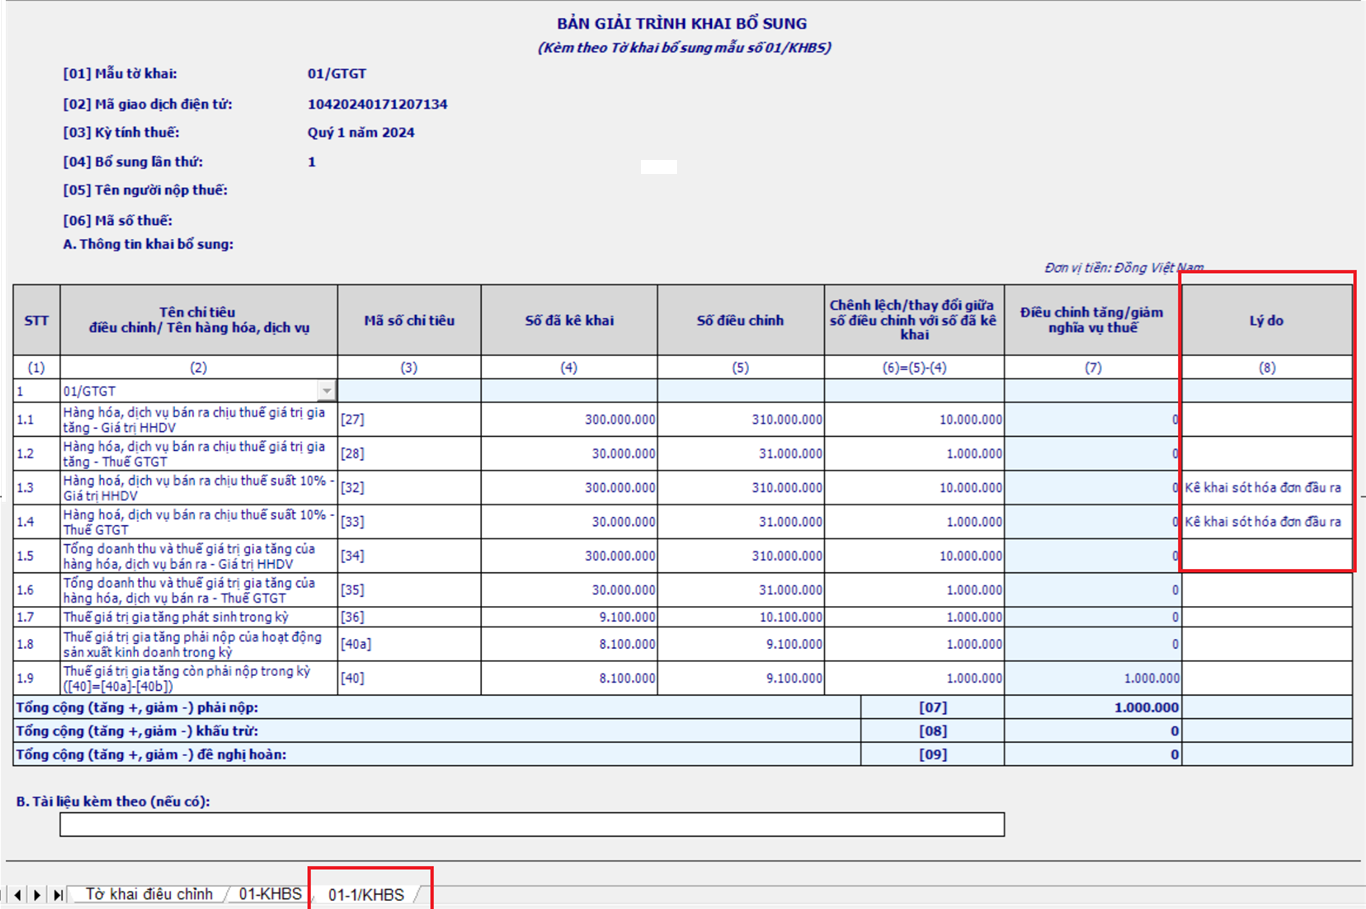Click the [09] refund total value

pos(1175,755)
